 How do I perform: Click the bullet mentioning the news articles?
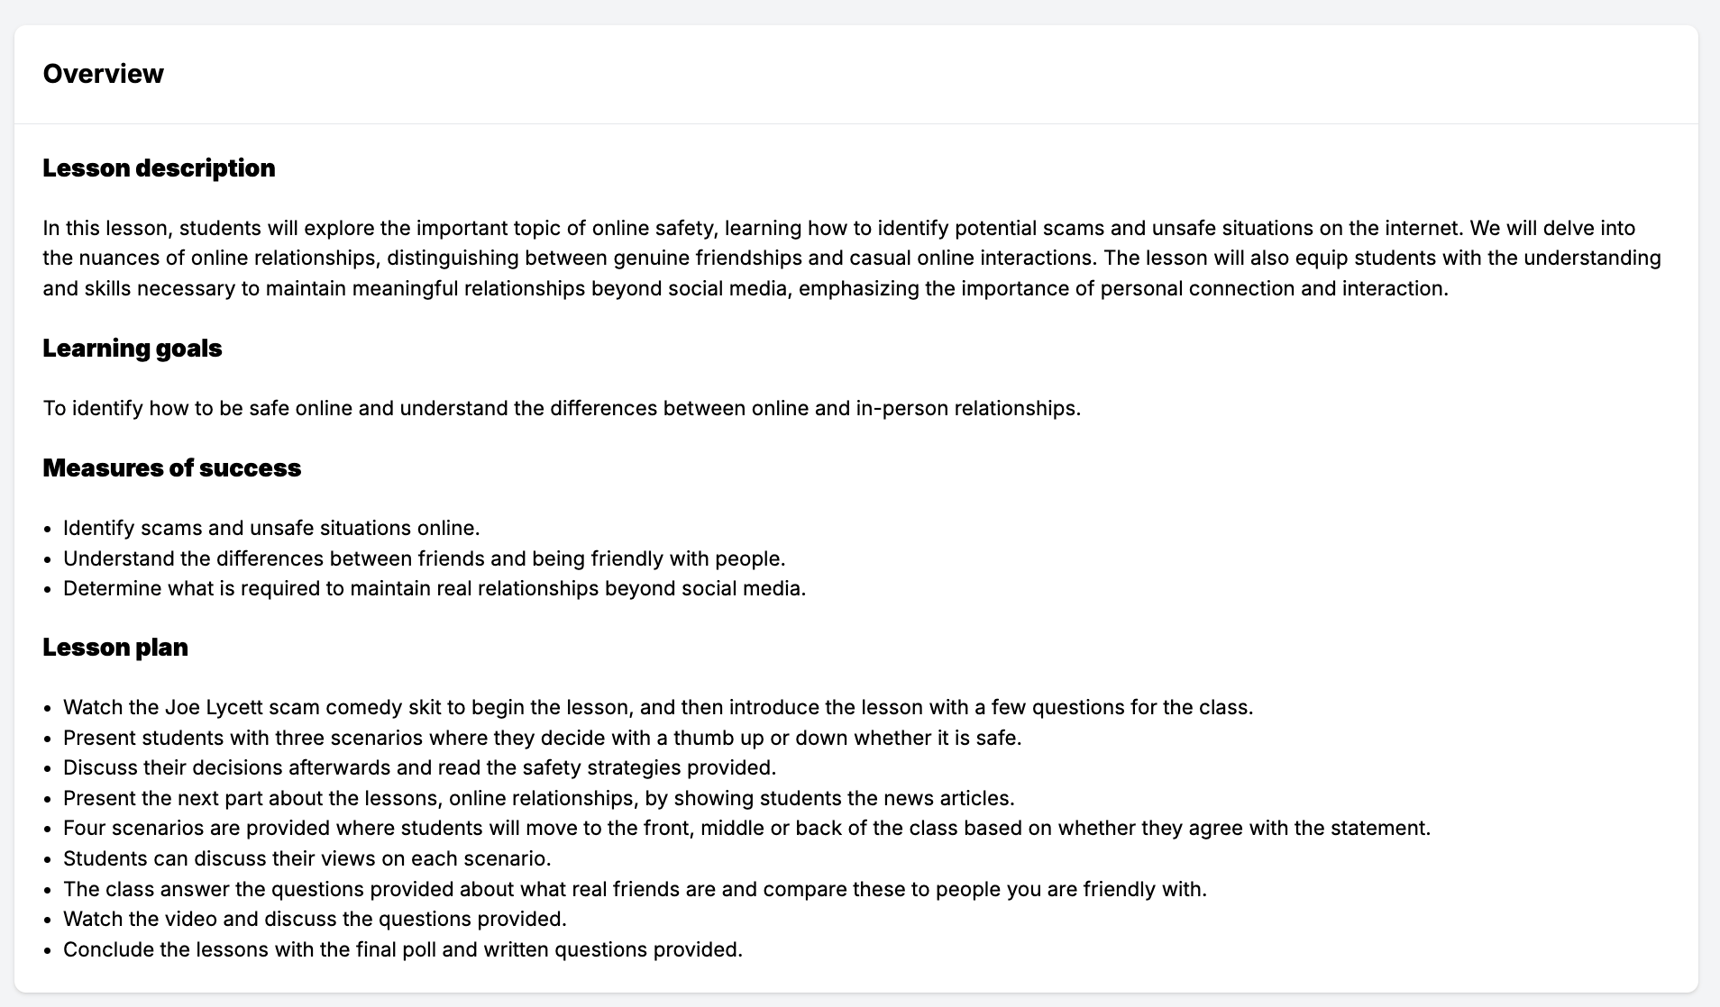[538, 798]
